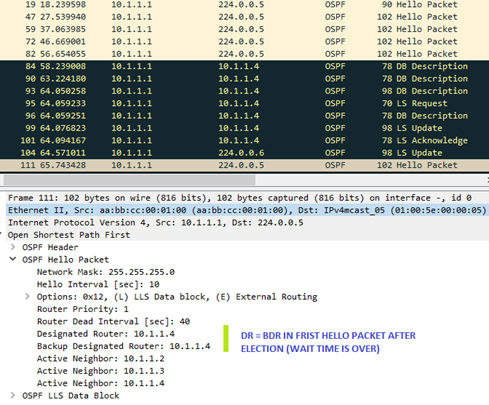Select packet 95 LS Request row
This screenshot has width=489, height=405.
pos(244,103)
